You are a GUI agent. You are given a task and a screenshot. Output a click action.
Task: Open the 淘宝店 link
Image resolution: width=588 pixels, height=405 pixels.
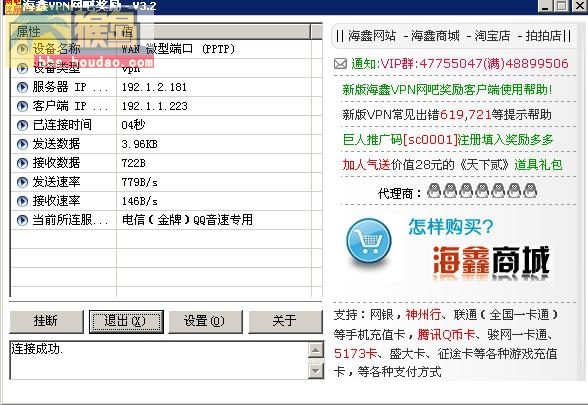tap(492, 36)
